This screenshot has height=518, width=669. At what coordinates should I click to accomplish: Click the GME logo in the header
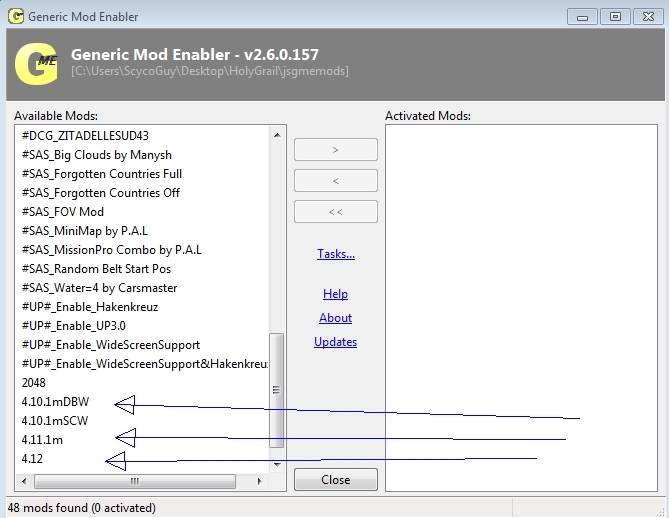(36, 64)
